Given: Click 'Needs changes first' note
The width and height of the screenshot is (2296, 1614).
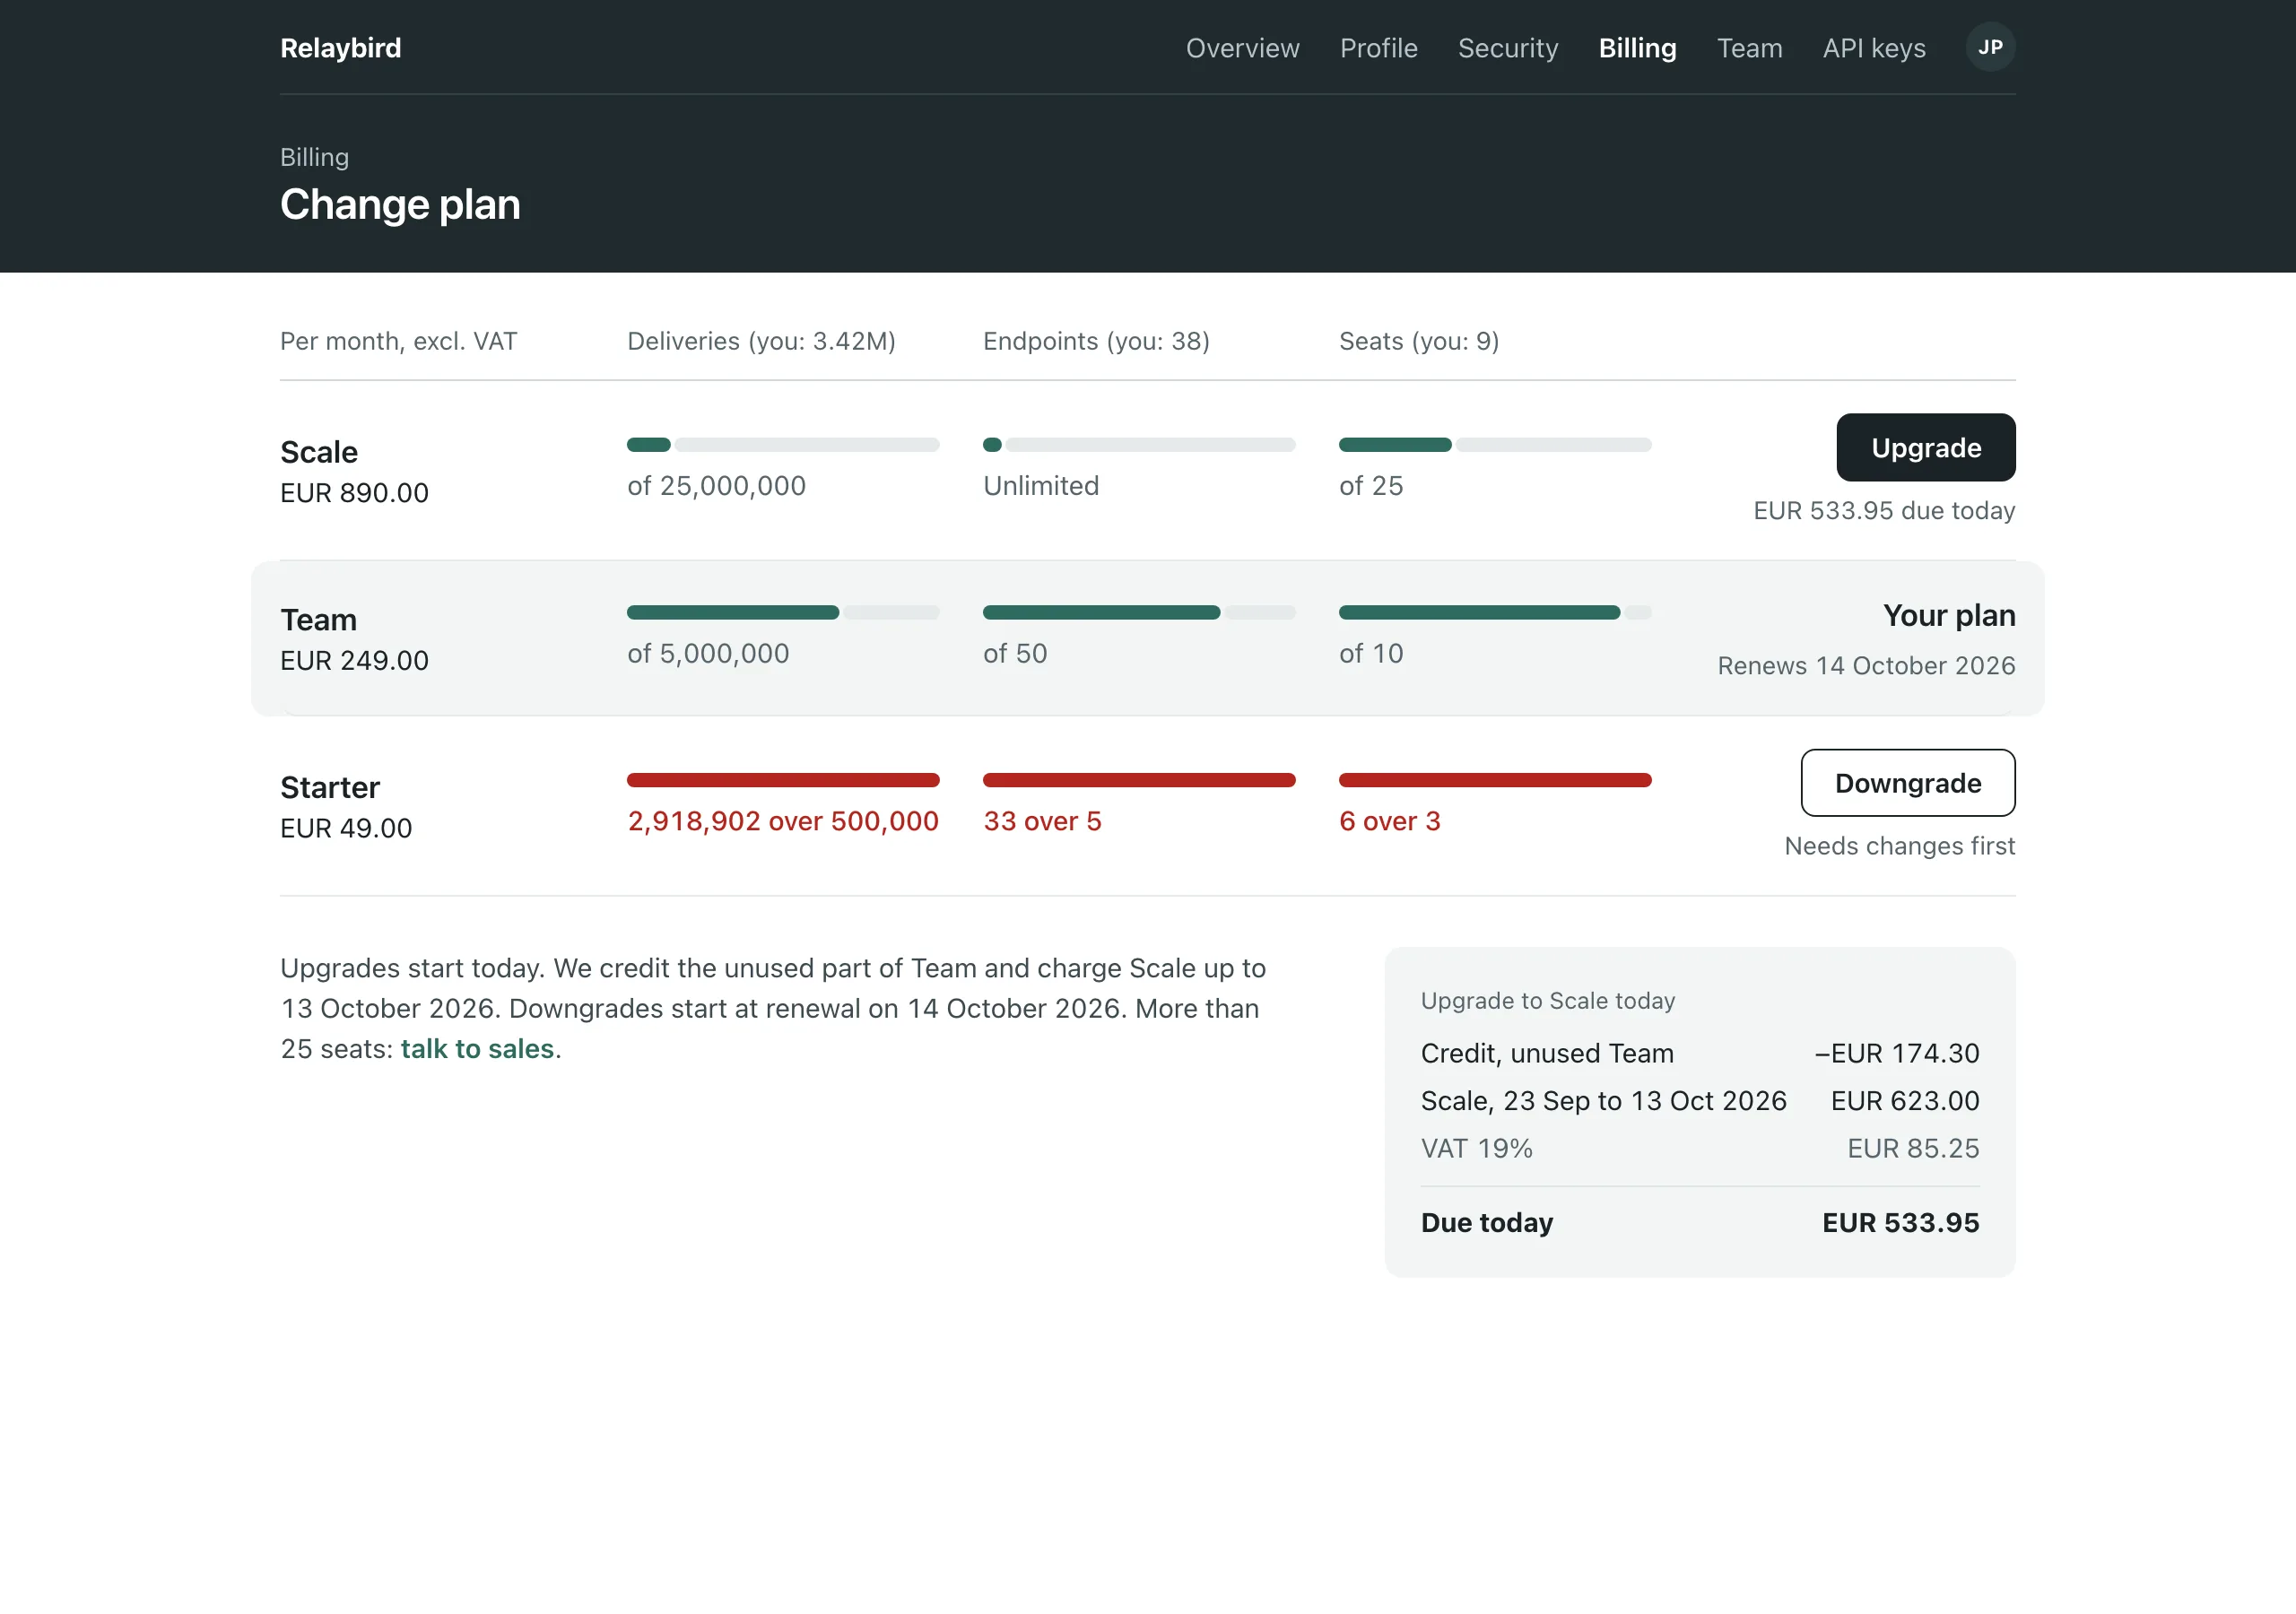Looking at the screenshot, I should pyautogui.click(x=1900, y=846).
